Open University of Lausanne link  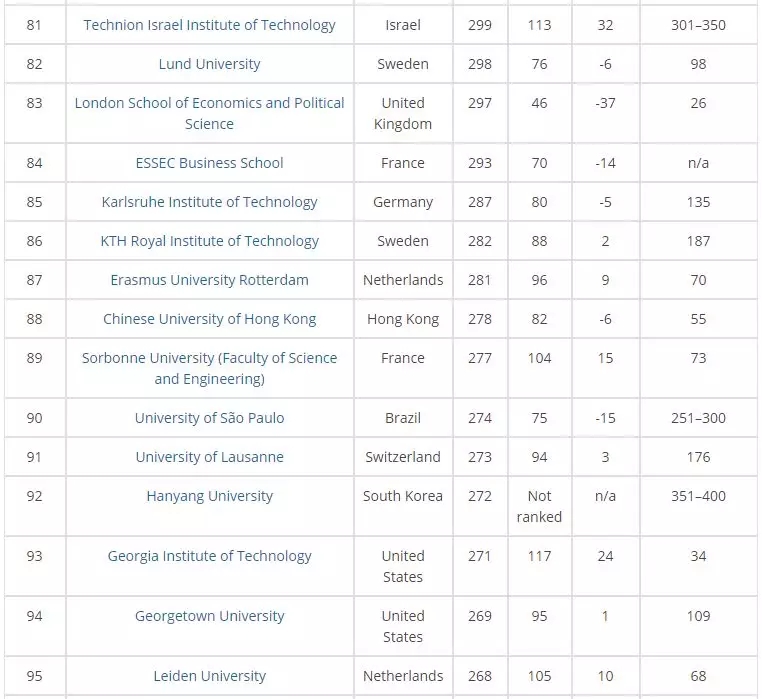point(209,457)
